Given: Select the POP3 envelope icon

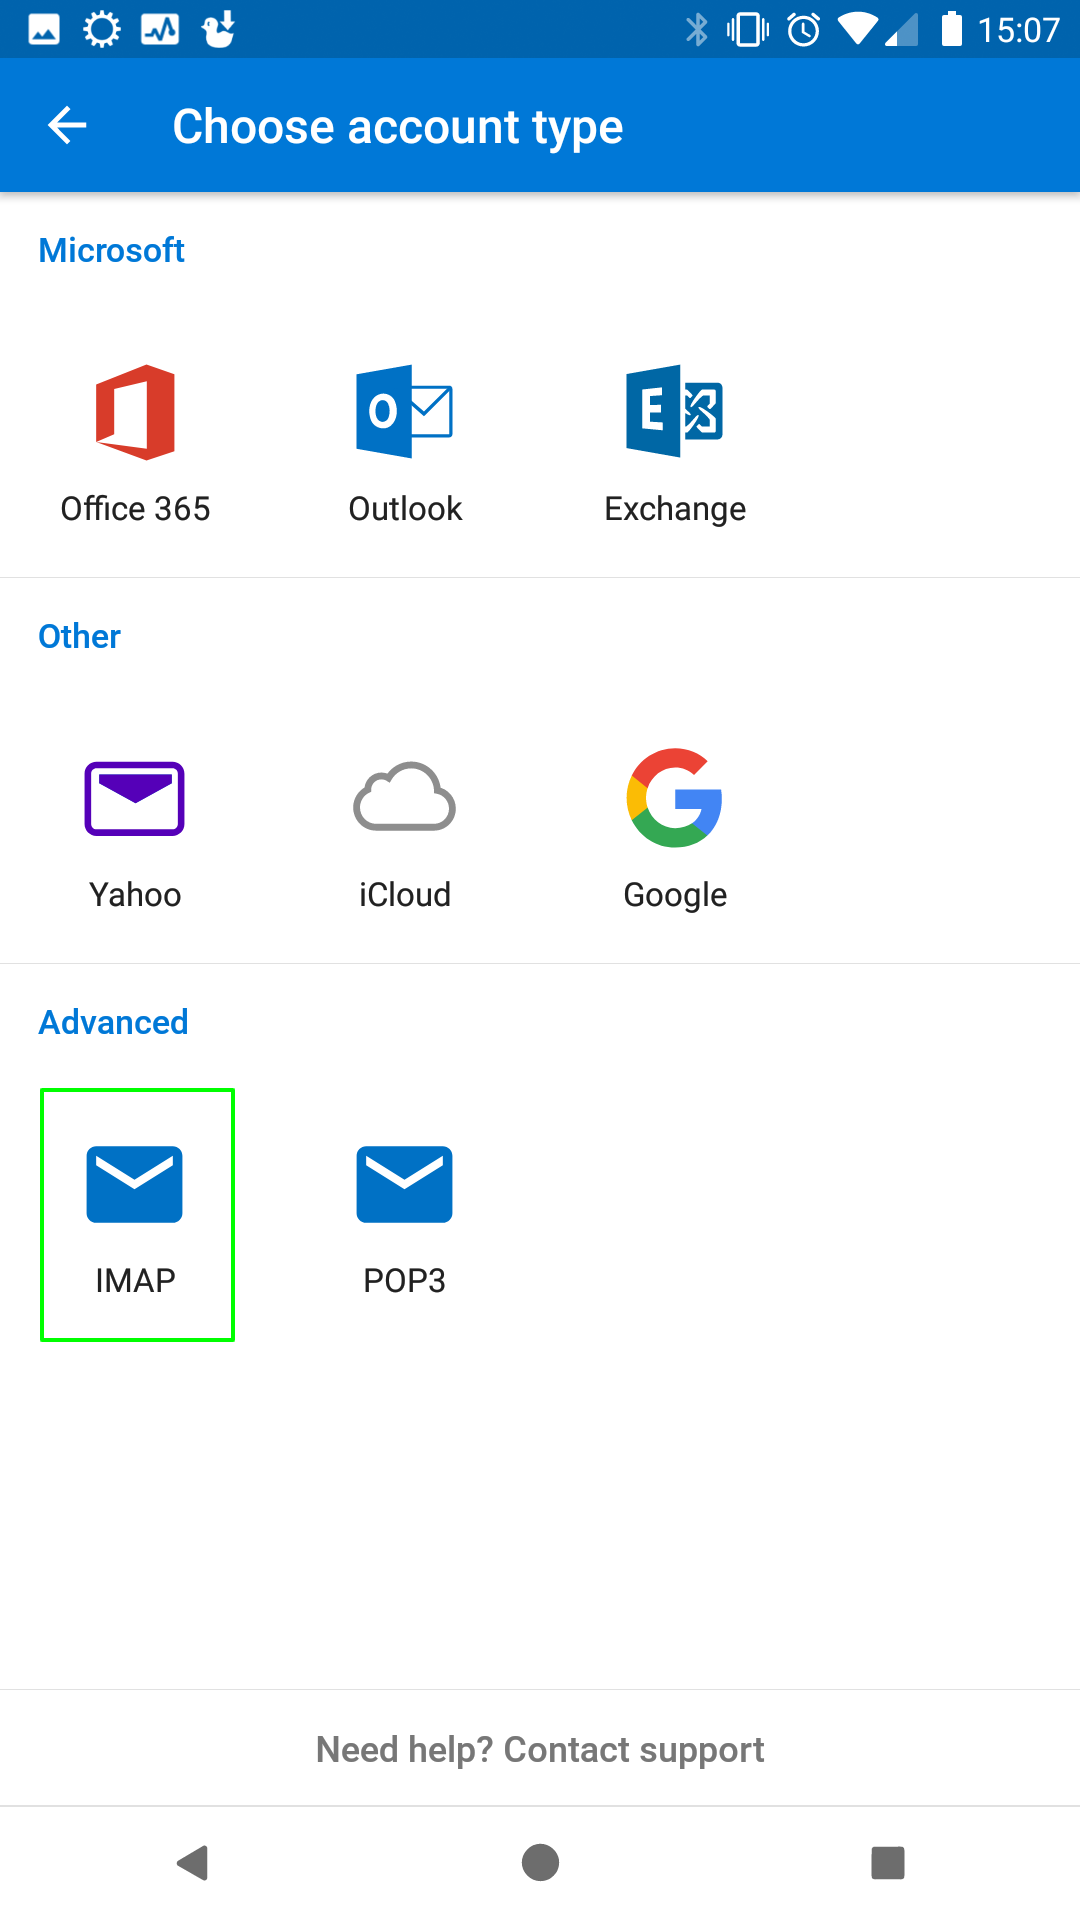Looking at the screenshot, I should coord(404,1184).
